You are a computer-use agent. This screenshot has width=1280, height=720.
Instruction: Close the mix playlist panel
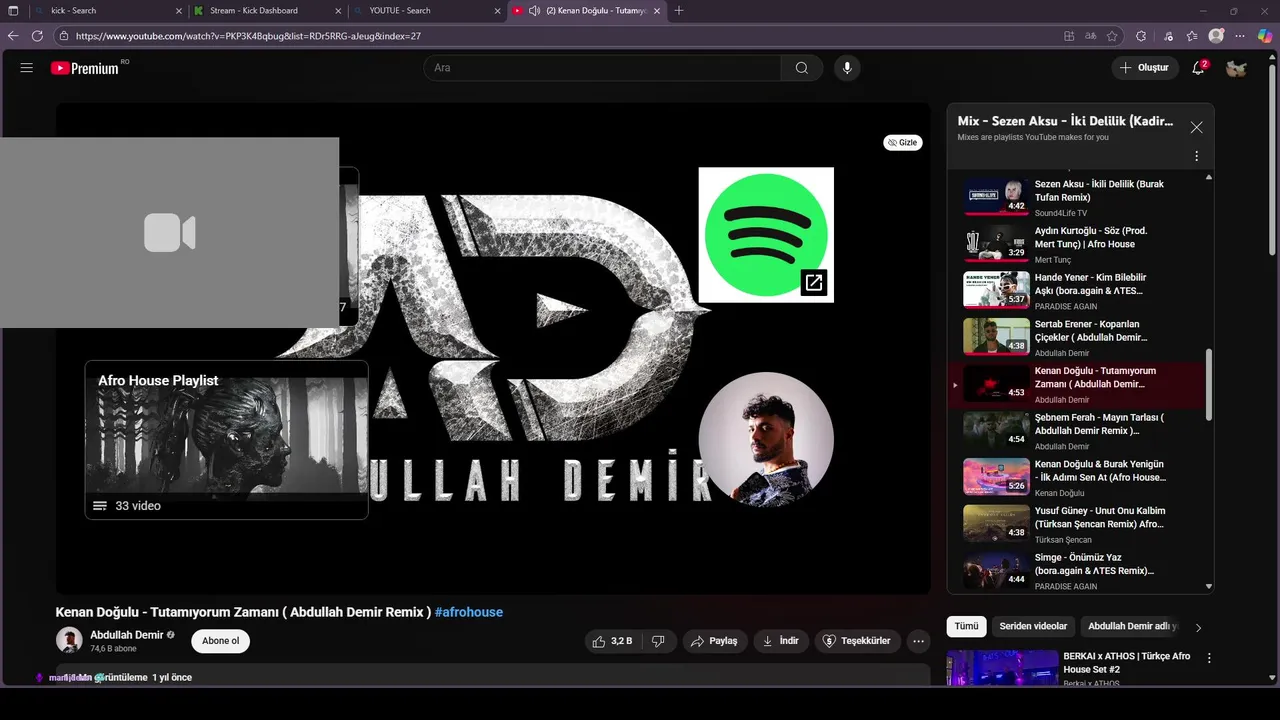pos(1196,127)
